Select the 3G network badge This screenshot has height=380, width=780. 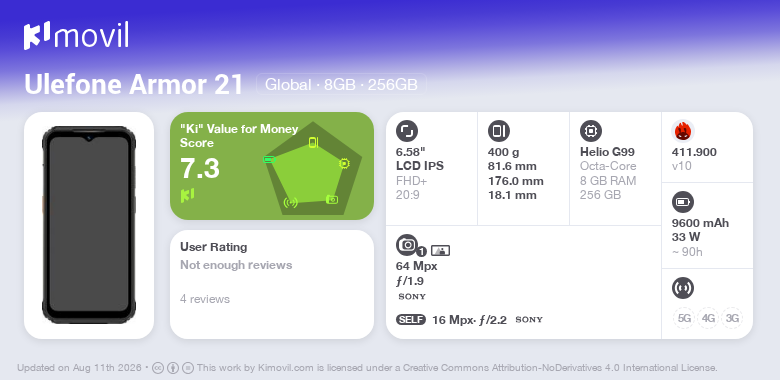(x=732, y=318)
